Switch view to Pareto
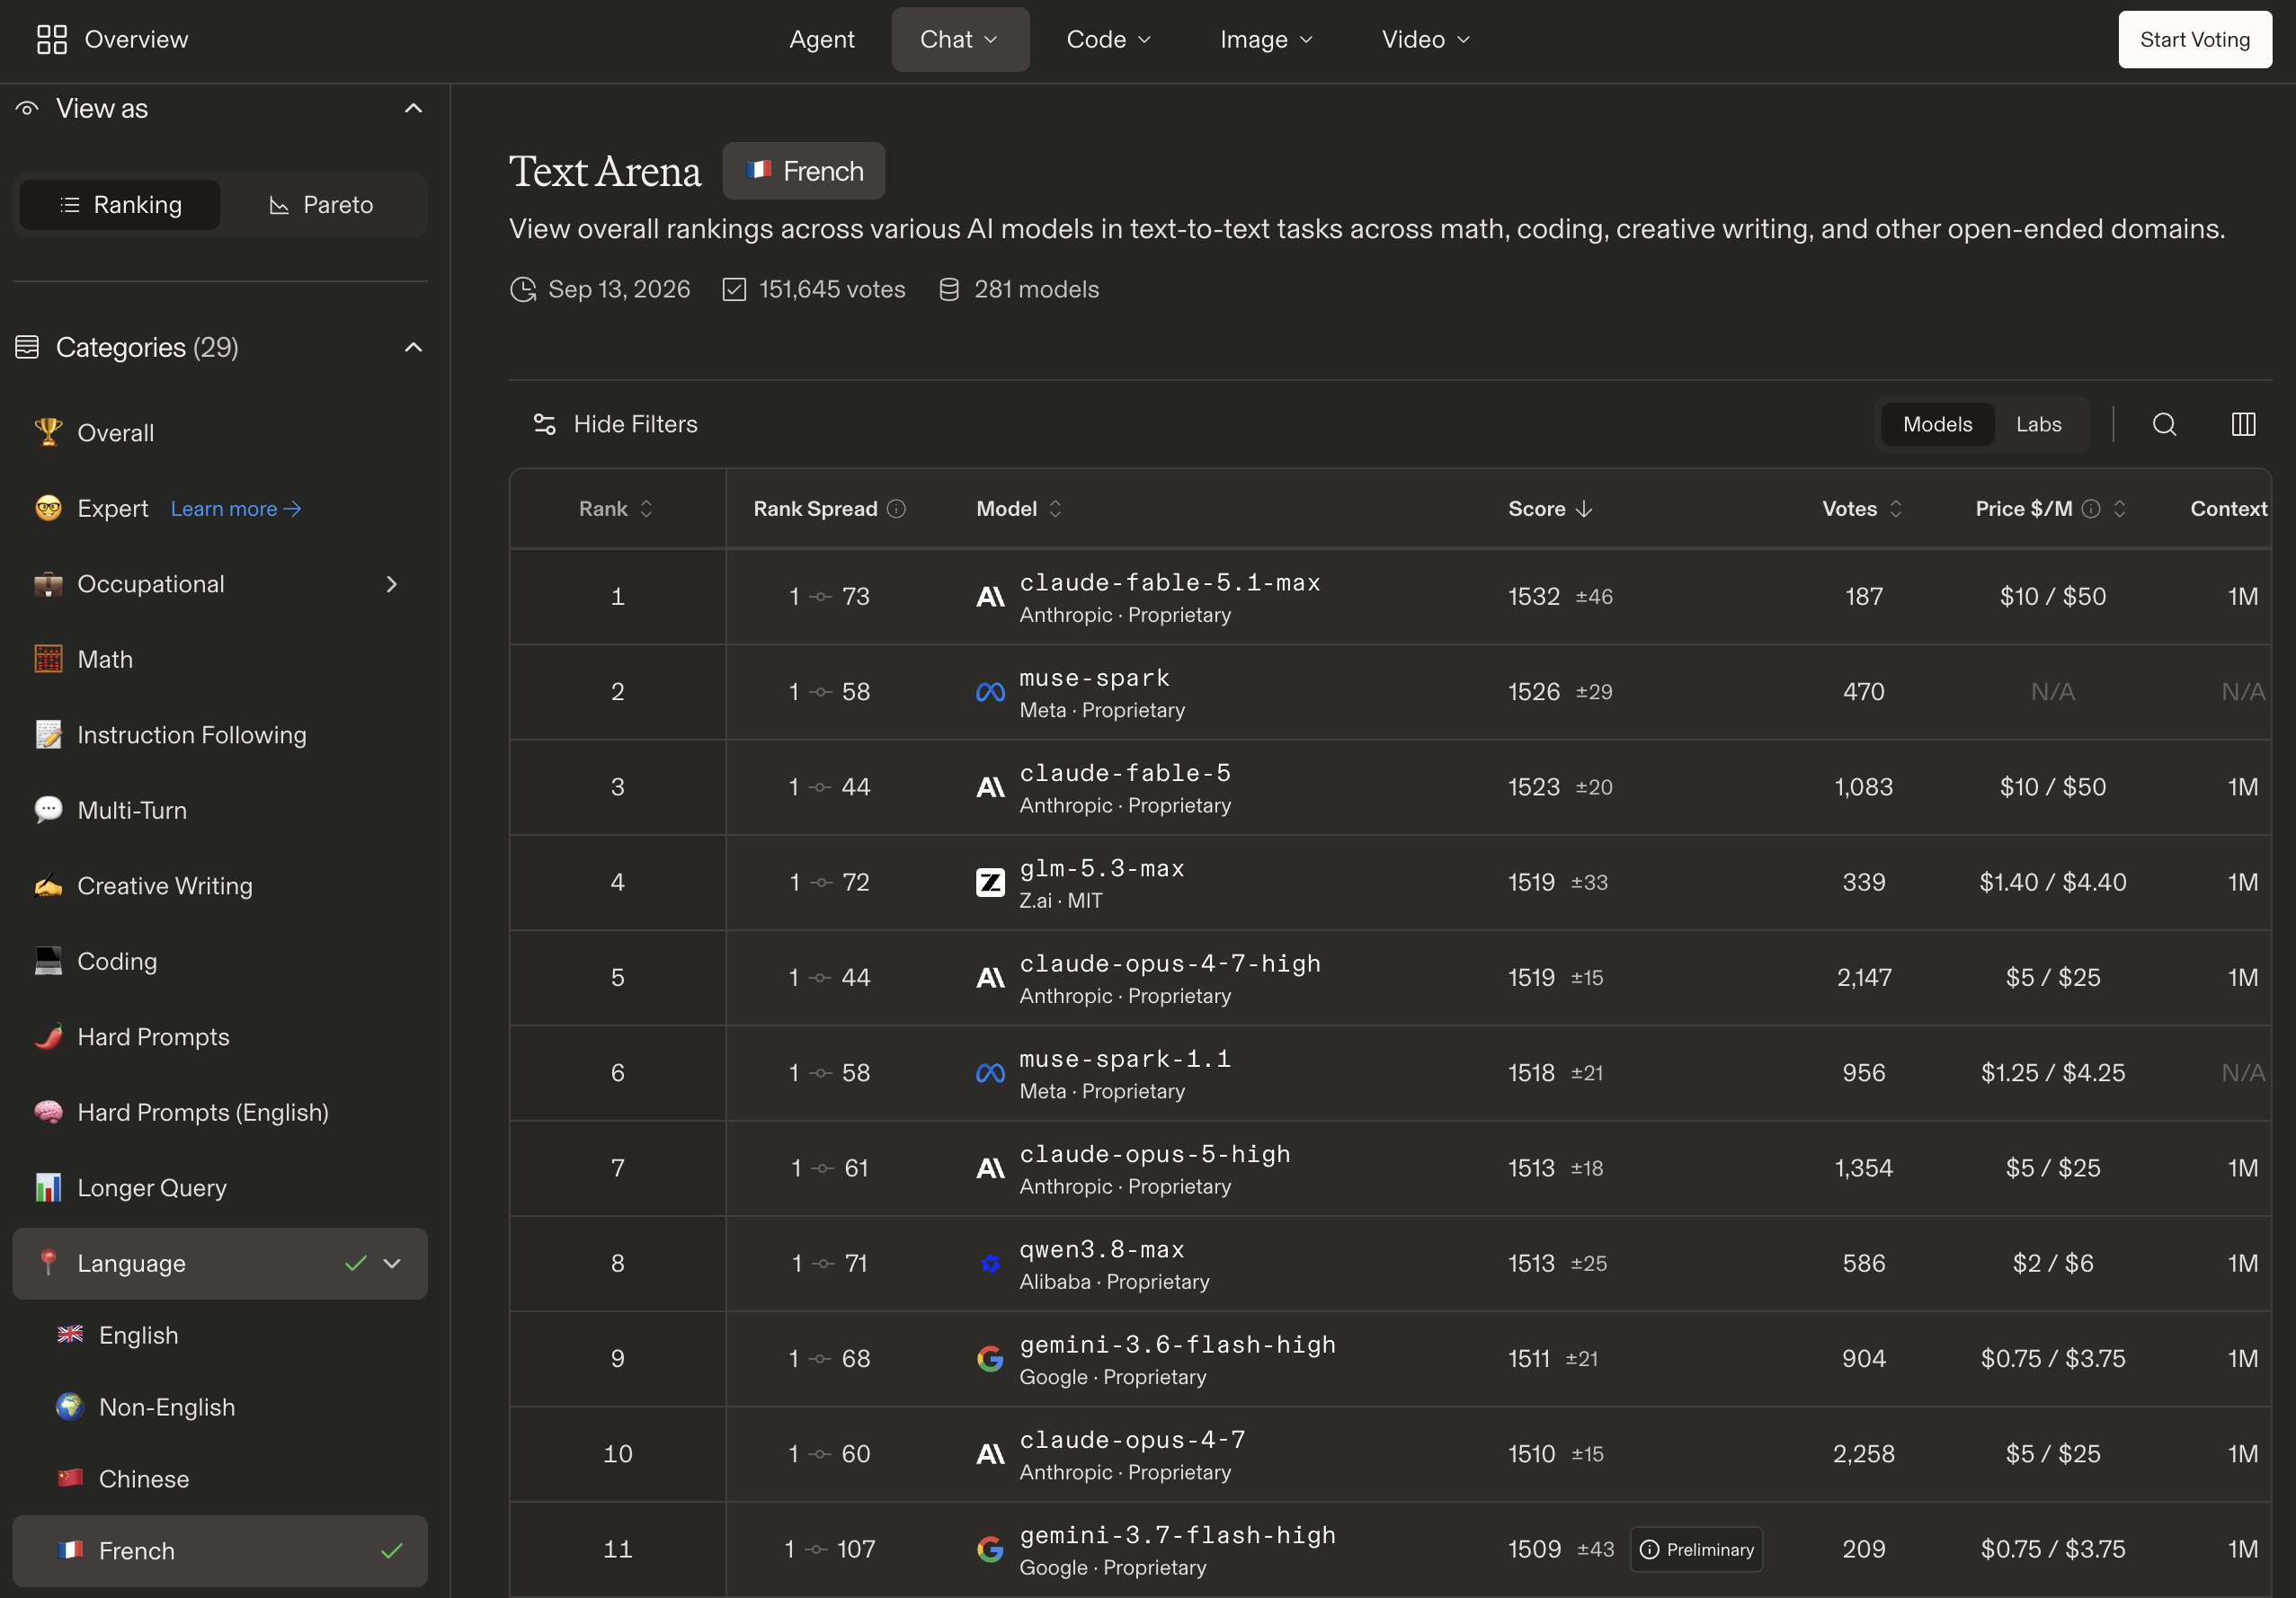 (x=321, y=205)
